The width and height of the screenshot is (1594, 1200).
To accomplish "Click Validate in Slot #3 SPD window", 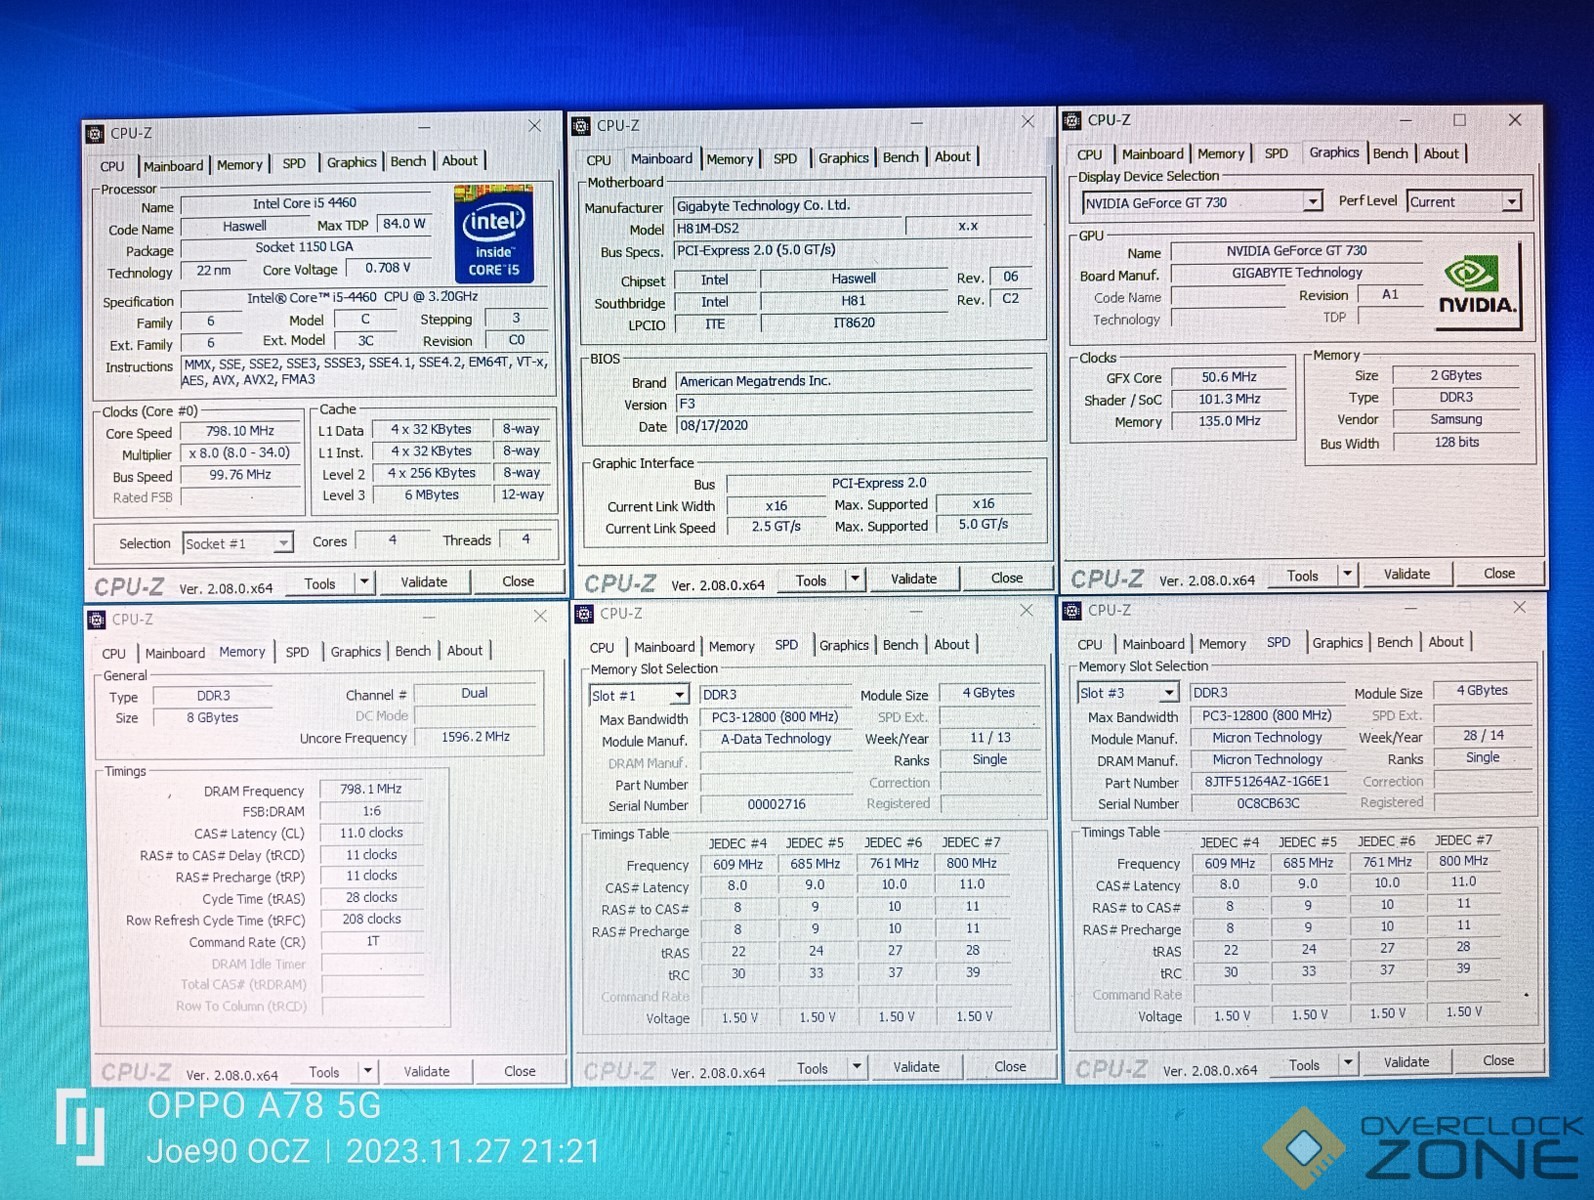I will point(1406,1062).
